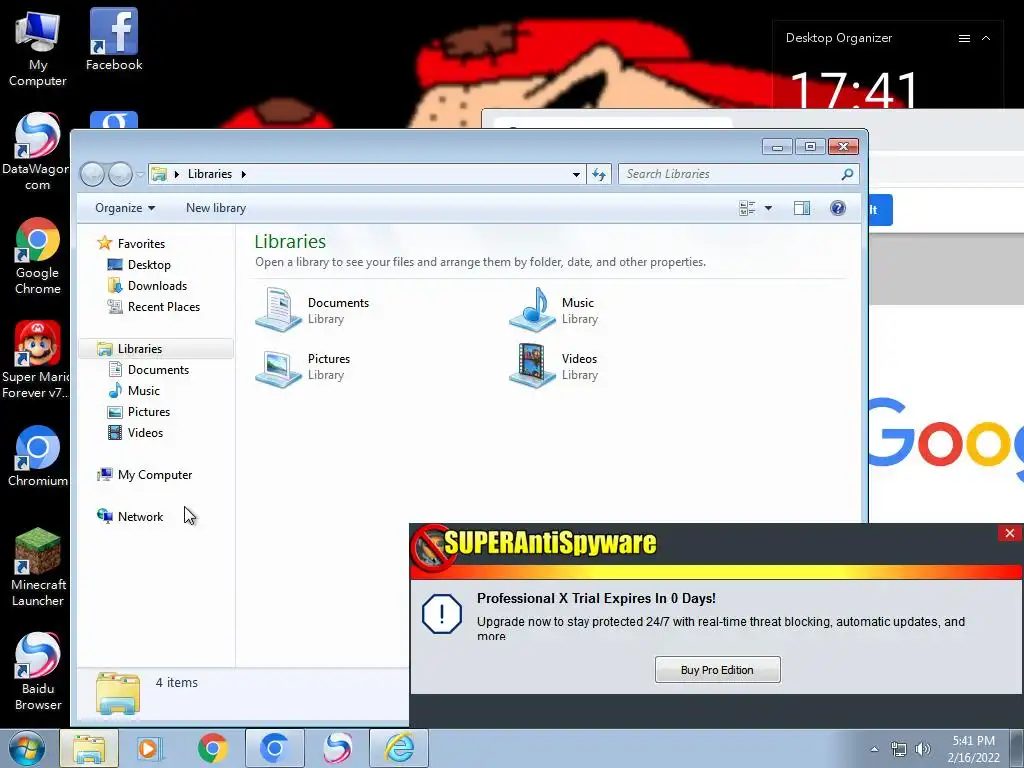The height and width of the screenshot is (768, 1024).
Task: Open view options dropdown arrow
Action: point(768,208)
